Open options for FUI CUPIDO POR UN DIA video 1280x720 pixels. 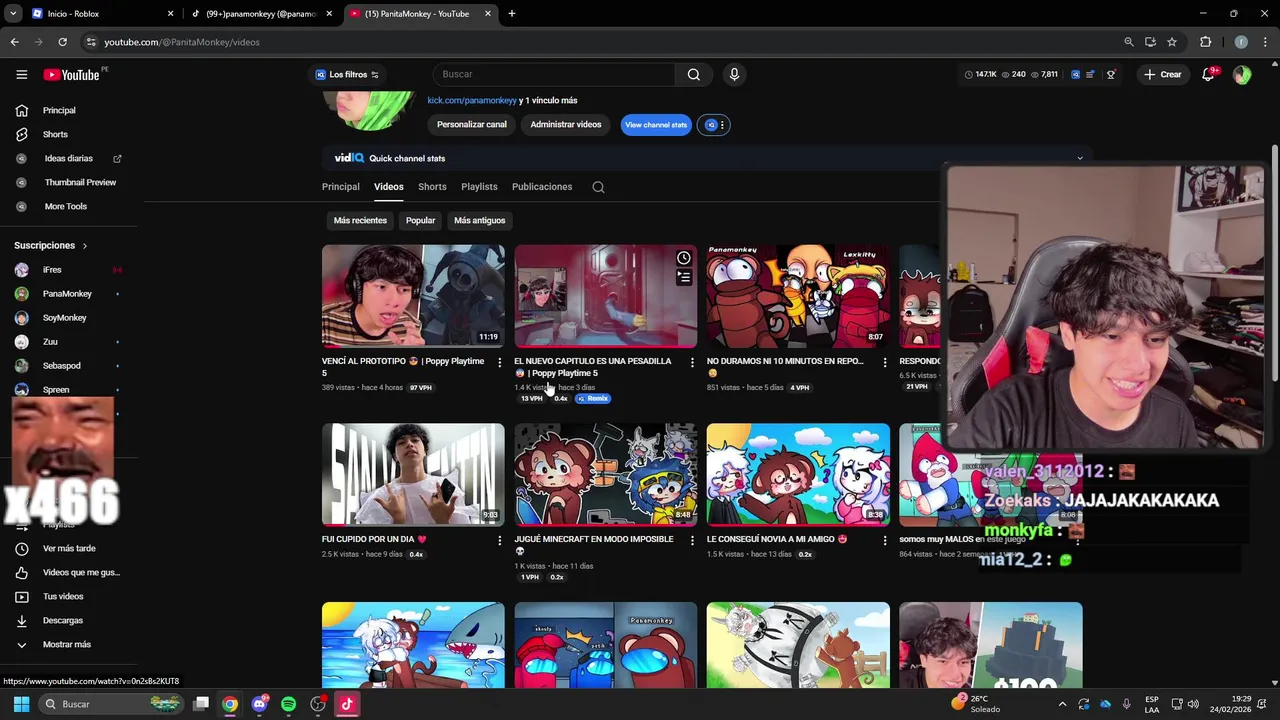pos(499,540)
